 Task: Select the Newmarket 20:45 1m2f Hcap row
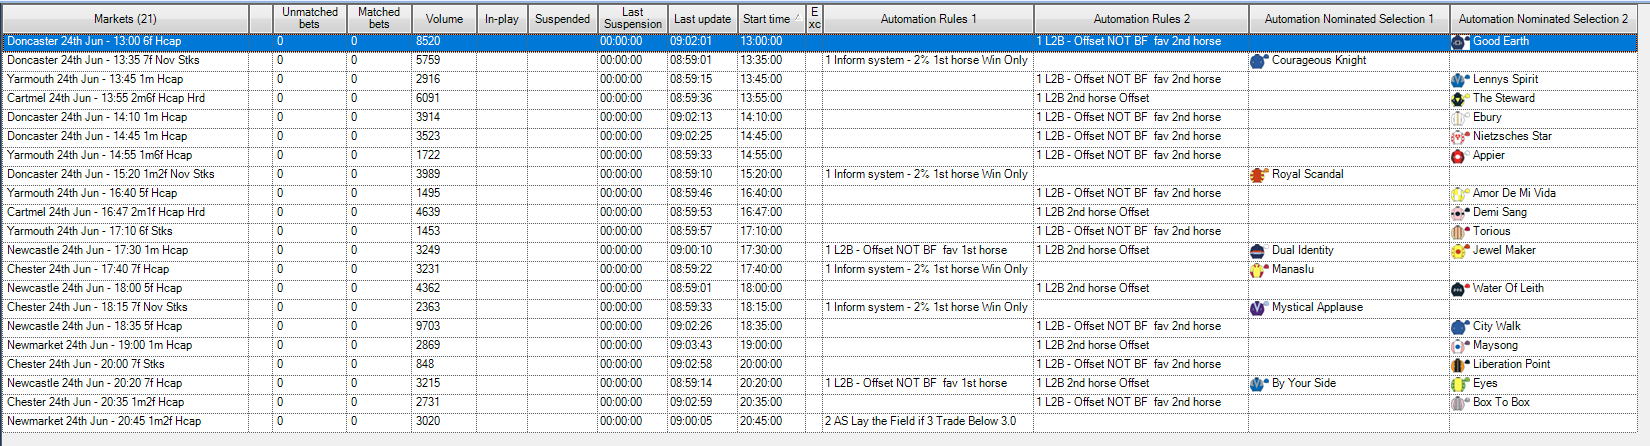(x=104, y=421)
